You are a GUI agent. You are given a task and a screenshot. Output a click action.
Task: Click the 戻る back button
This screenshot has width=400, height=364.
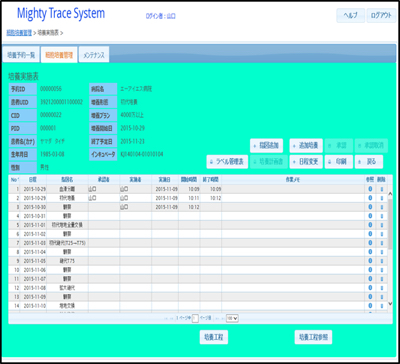[369, 162]
